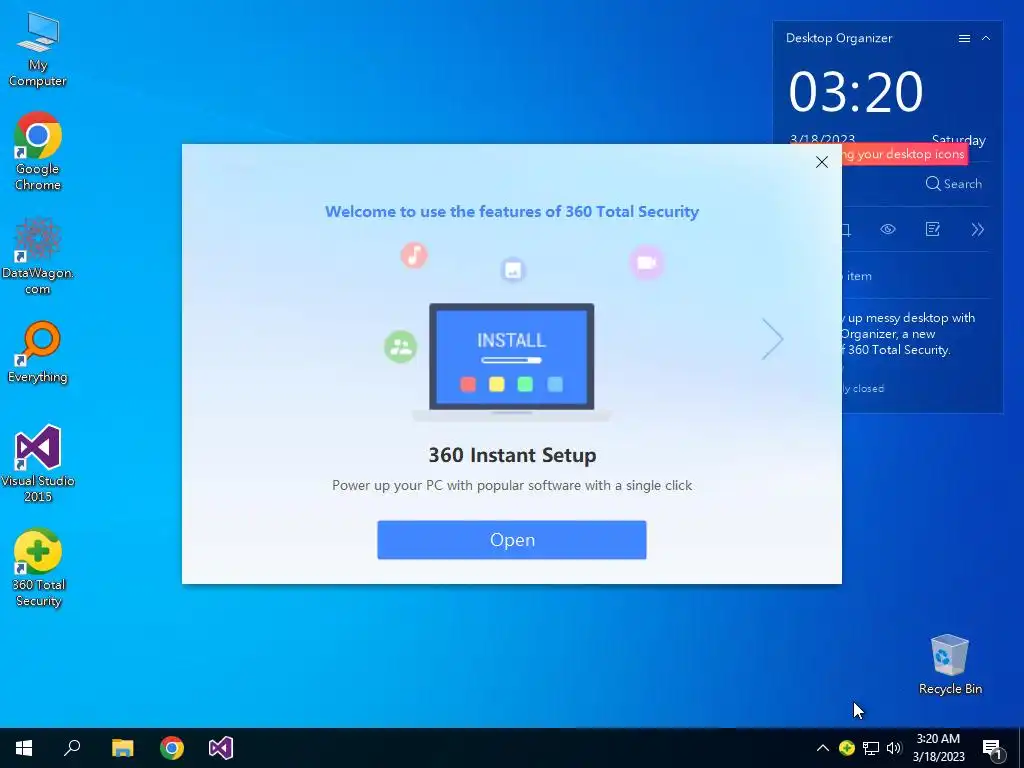Open the DataWagon.com desktop shortcut
The height and width of the screenshot is (768, 1024).
click(x=38, y=255)
